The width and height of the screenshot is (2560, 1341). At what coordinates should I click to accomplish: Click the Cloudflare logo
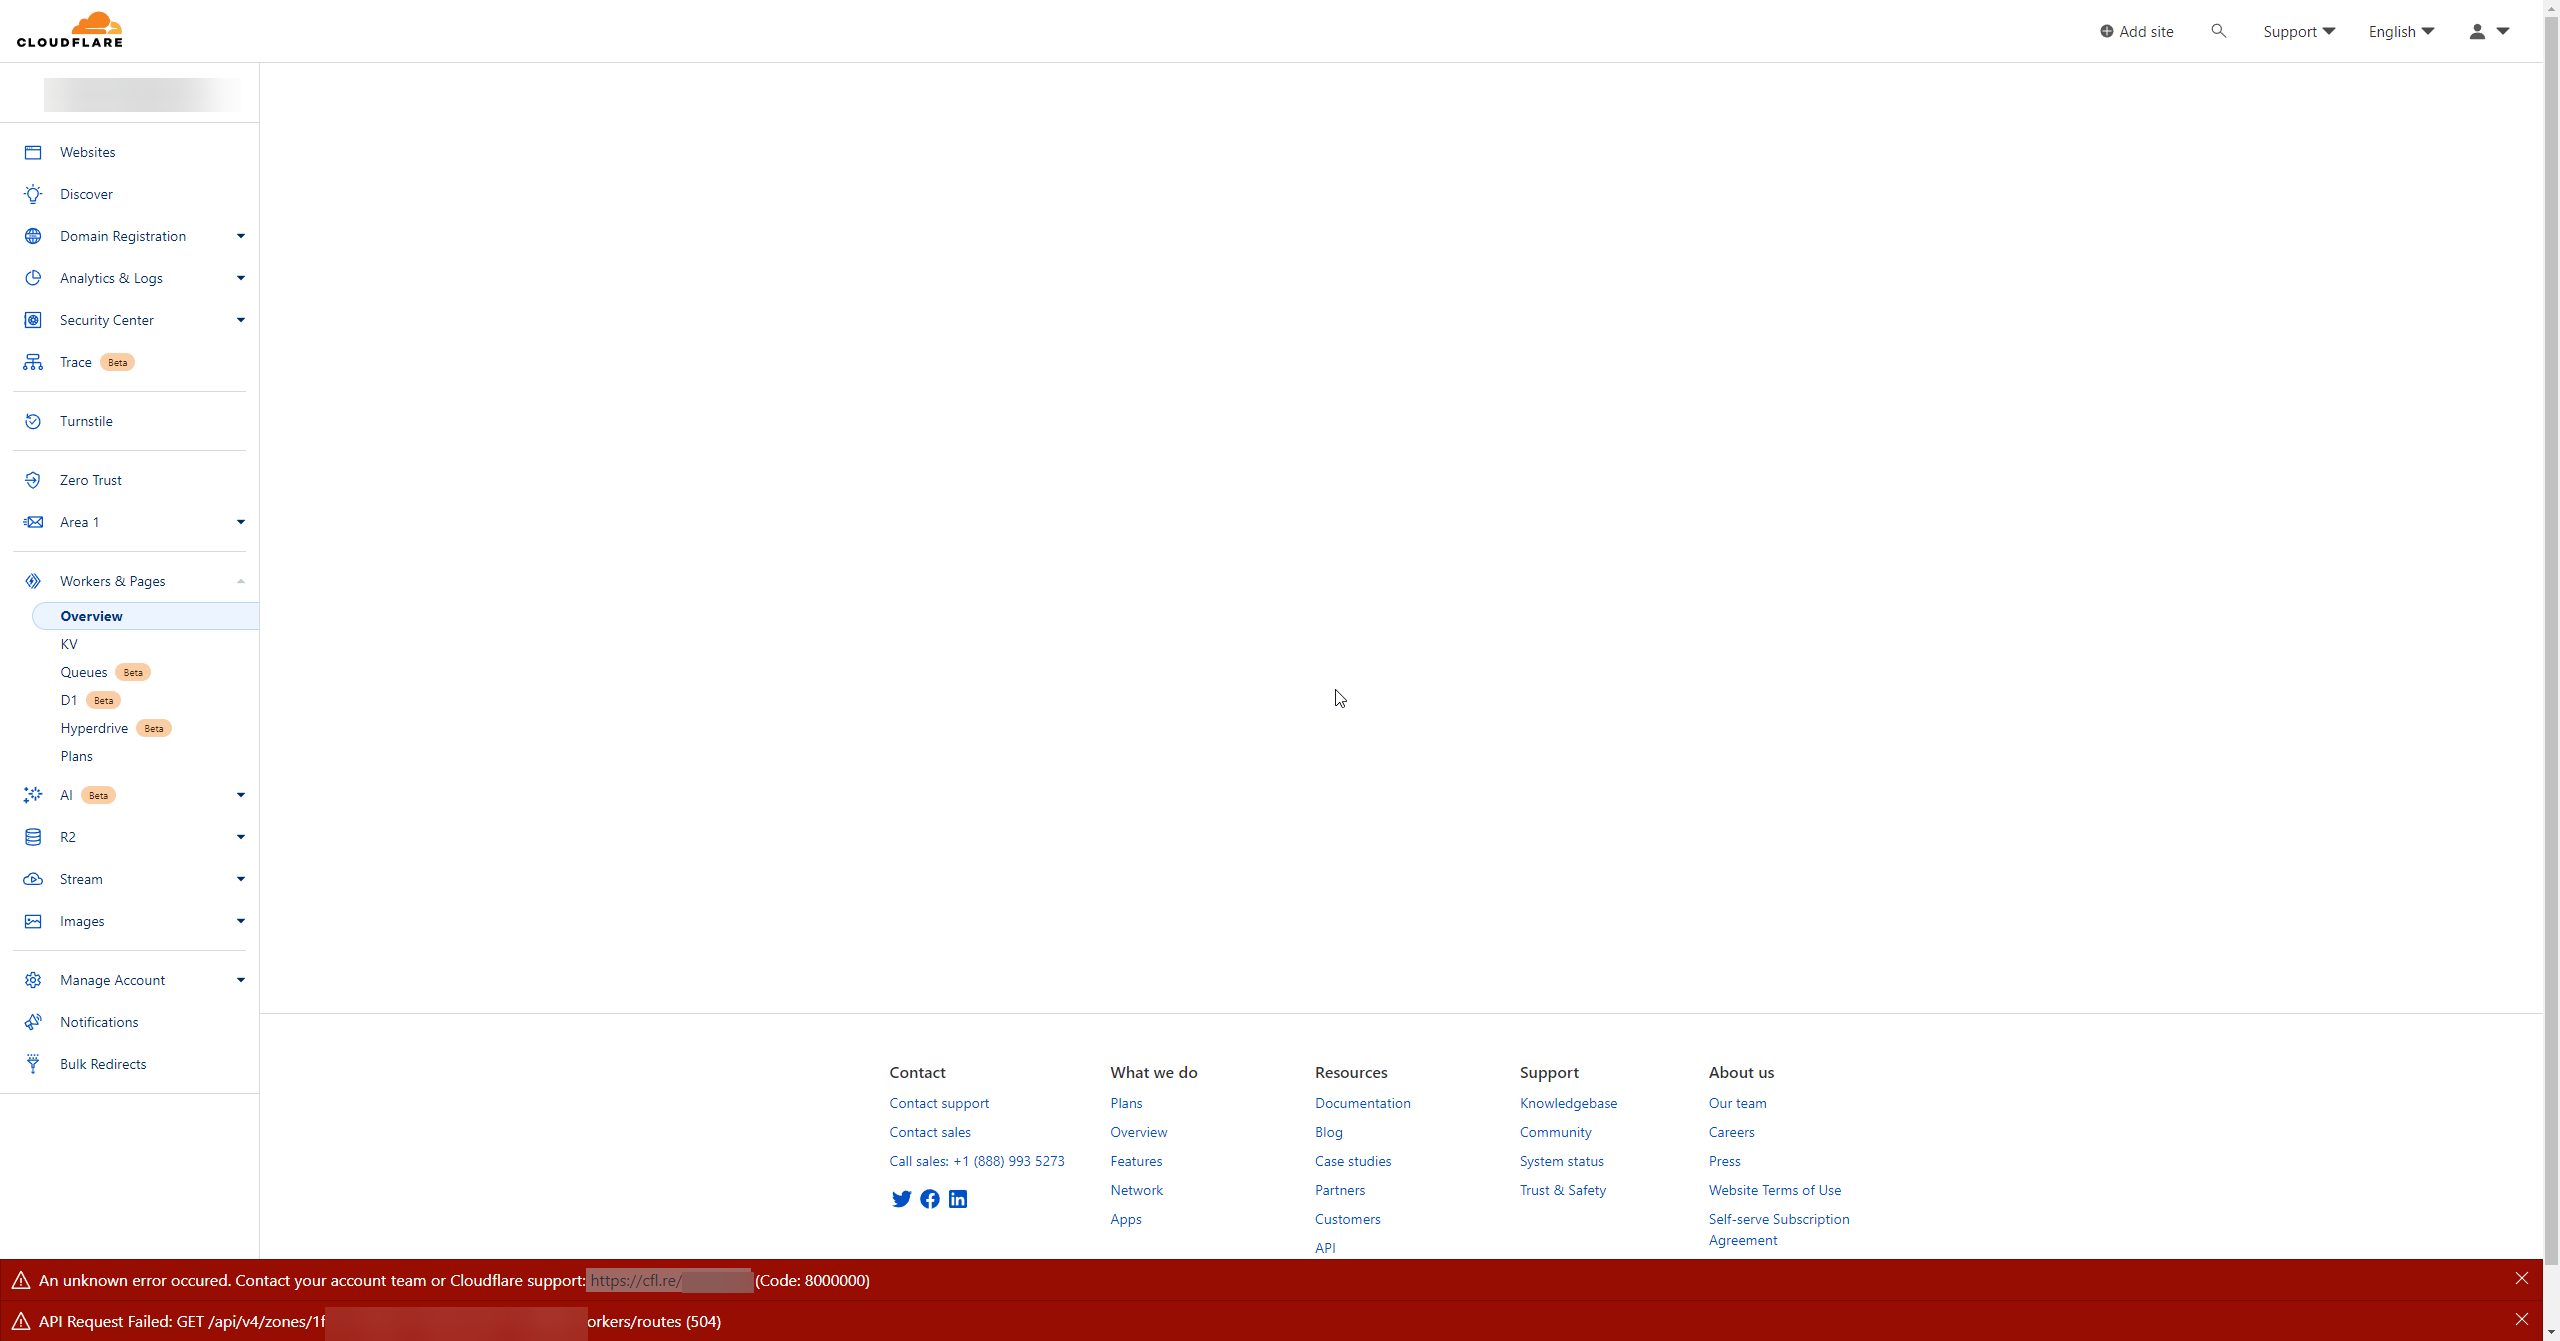coord(70,30)
